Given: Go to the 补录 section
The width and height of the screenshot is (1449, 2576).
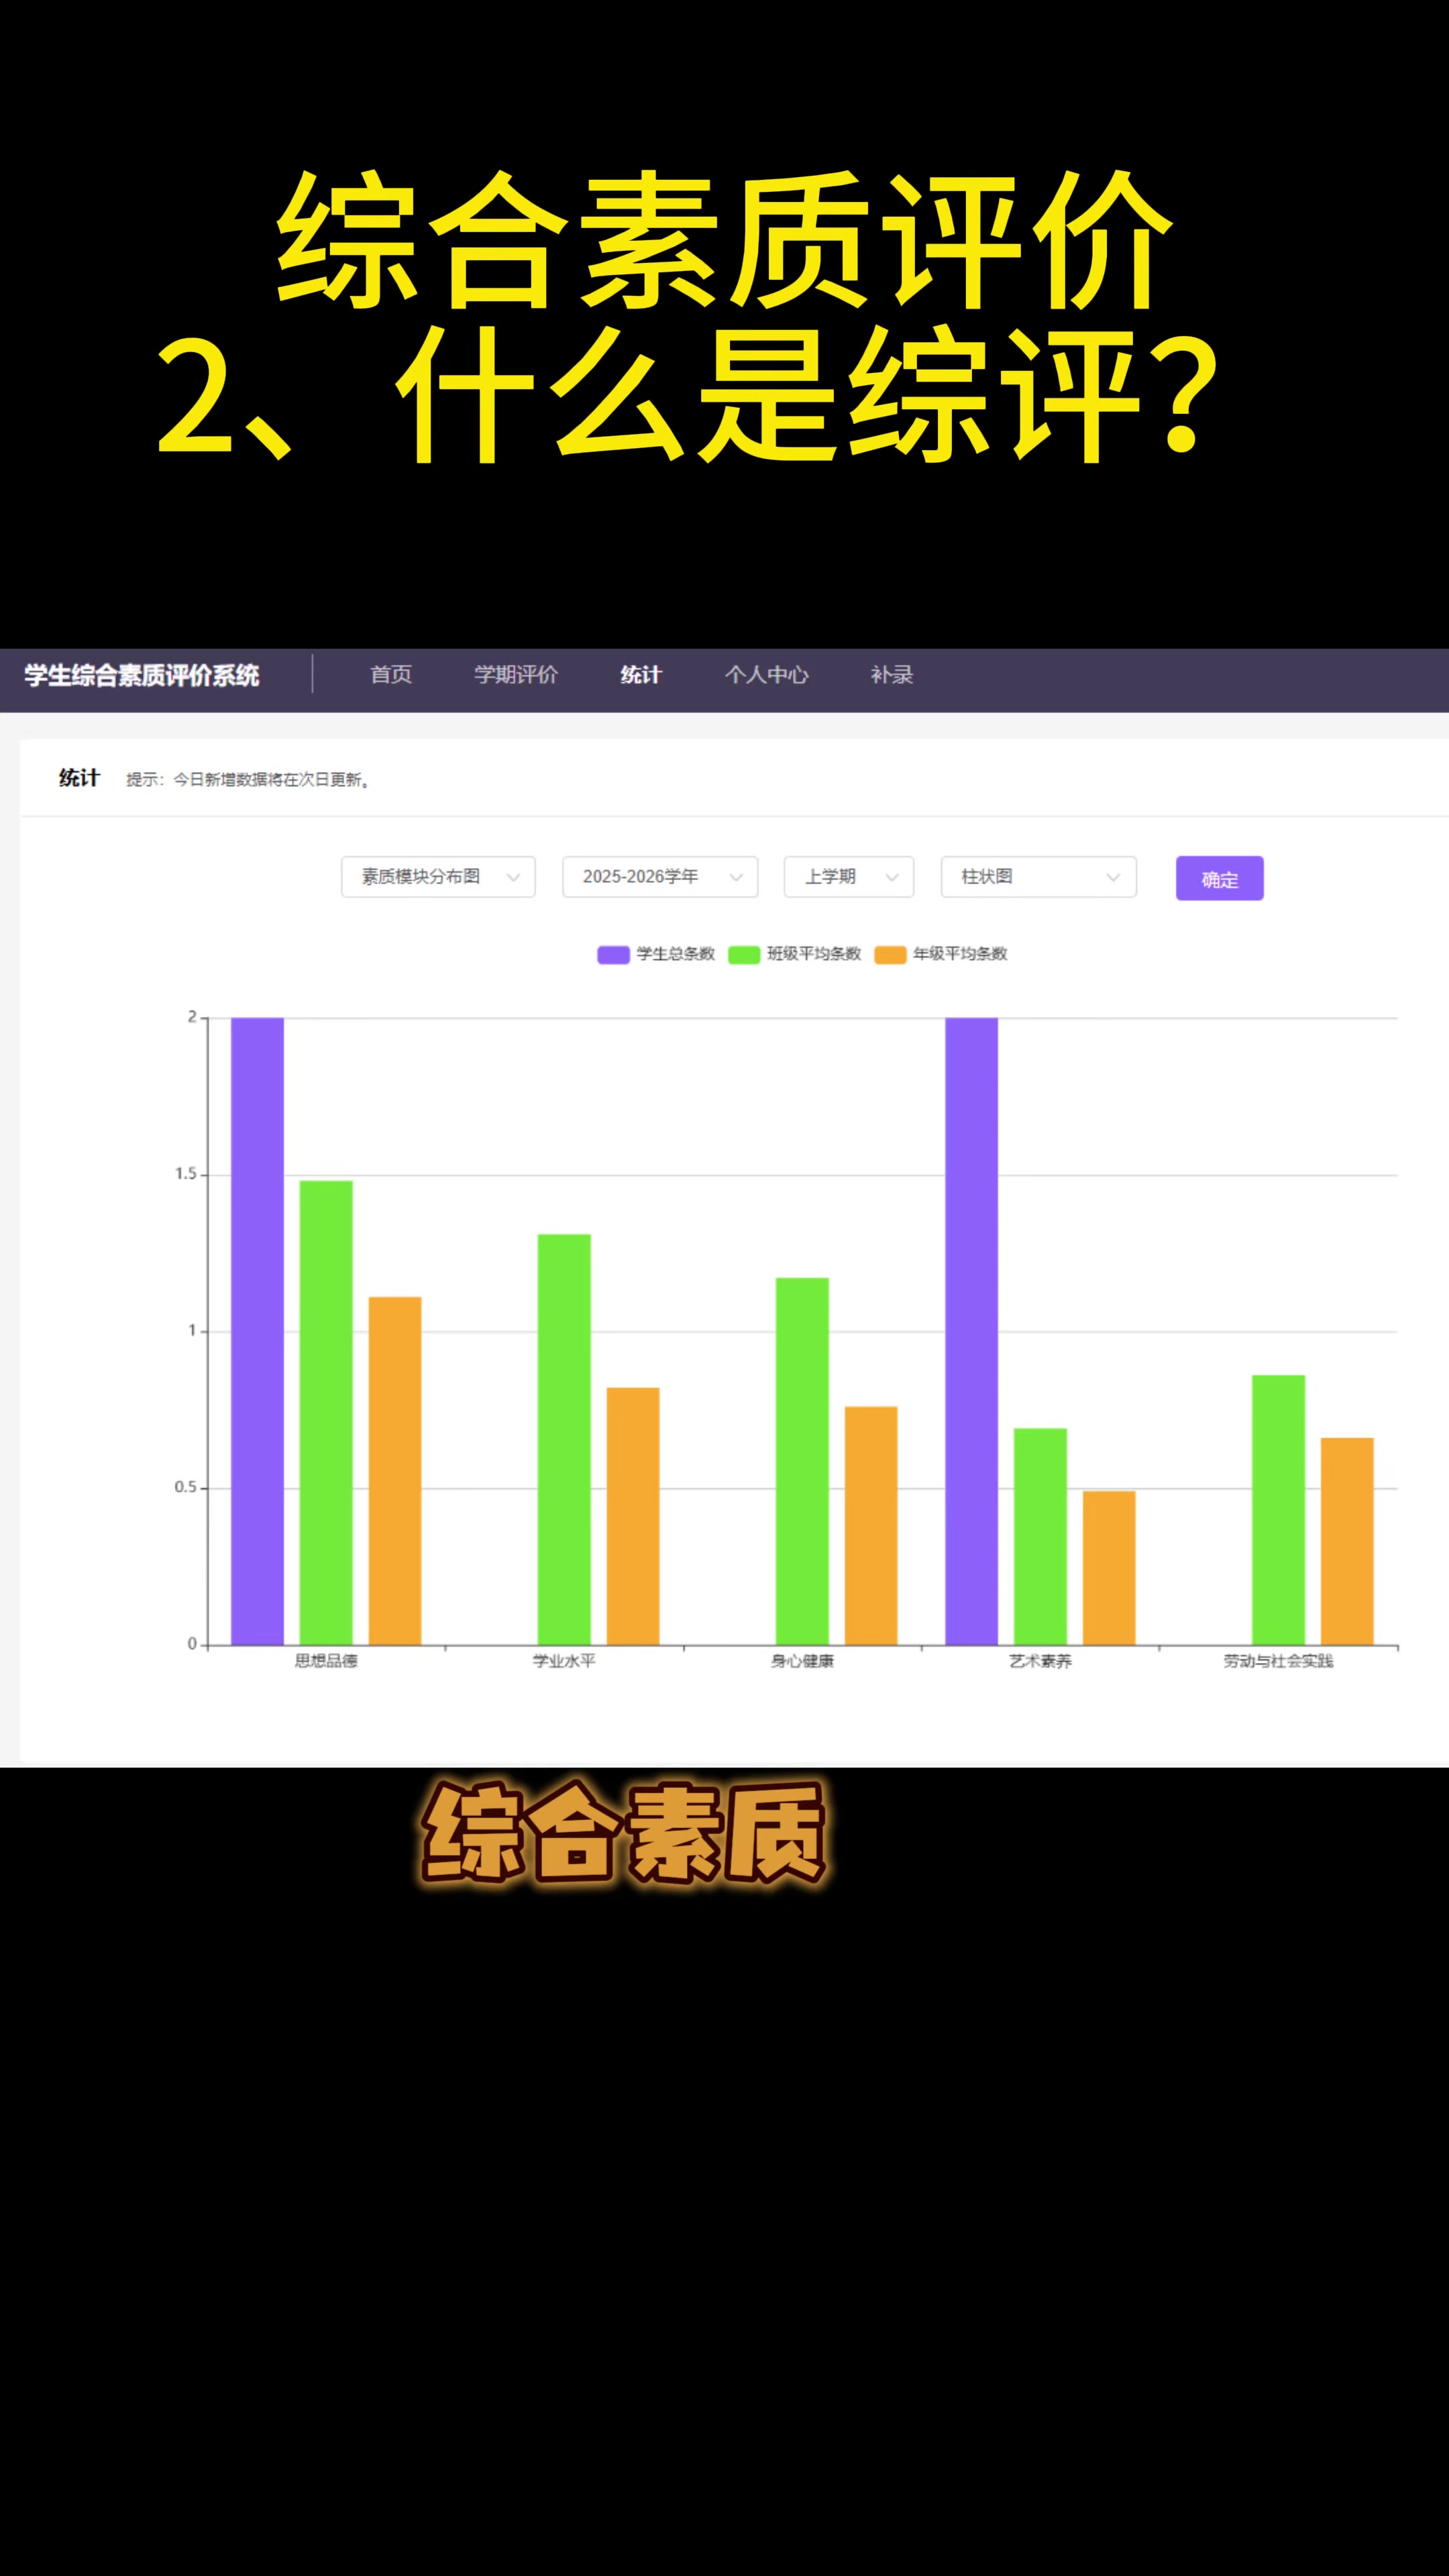Looking at the screenshot, I should tap(891, 675).
